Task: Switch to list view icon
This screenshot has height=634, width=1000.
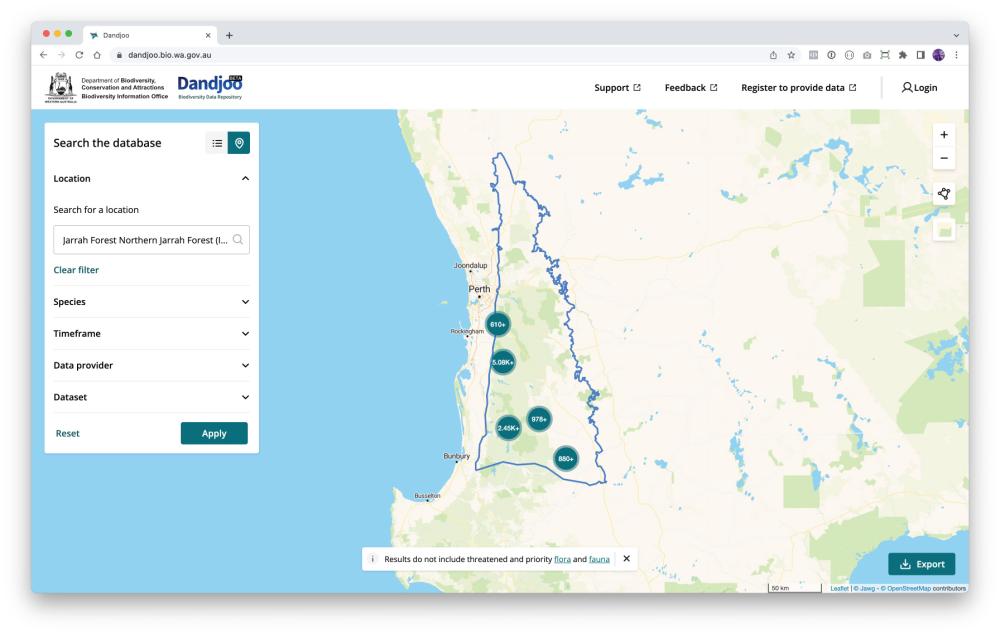Action: coord(217,143)
